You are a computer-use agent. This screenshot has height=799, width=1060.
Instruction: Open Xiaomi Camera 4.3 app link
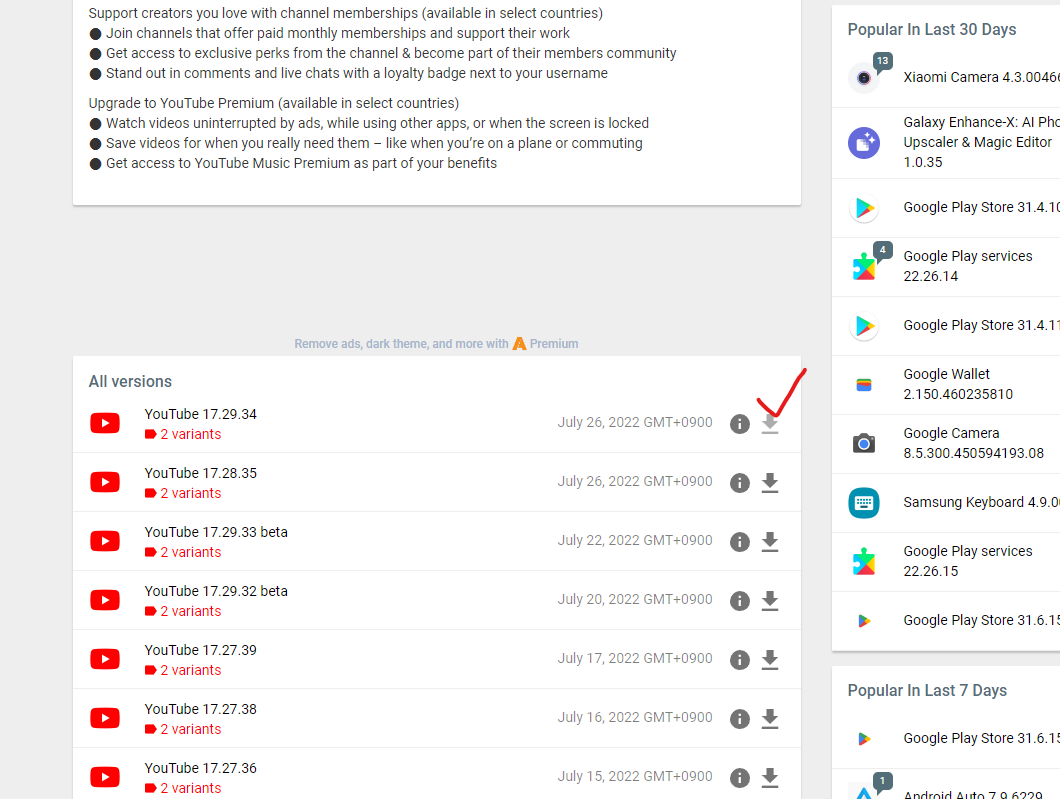click(982, 77)
